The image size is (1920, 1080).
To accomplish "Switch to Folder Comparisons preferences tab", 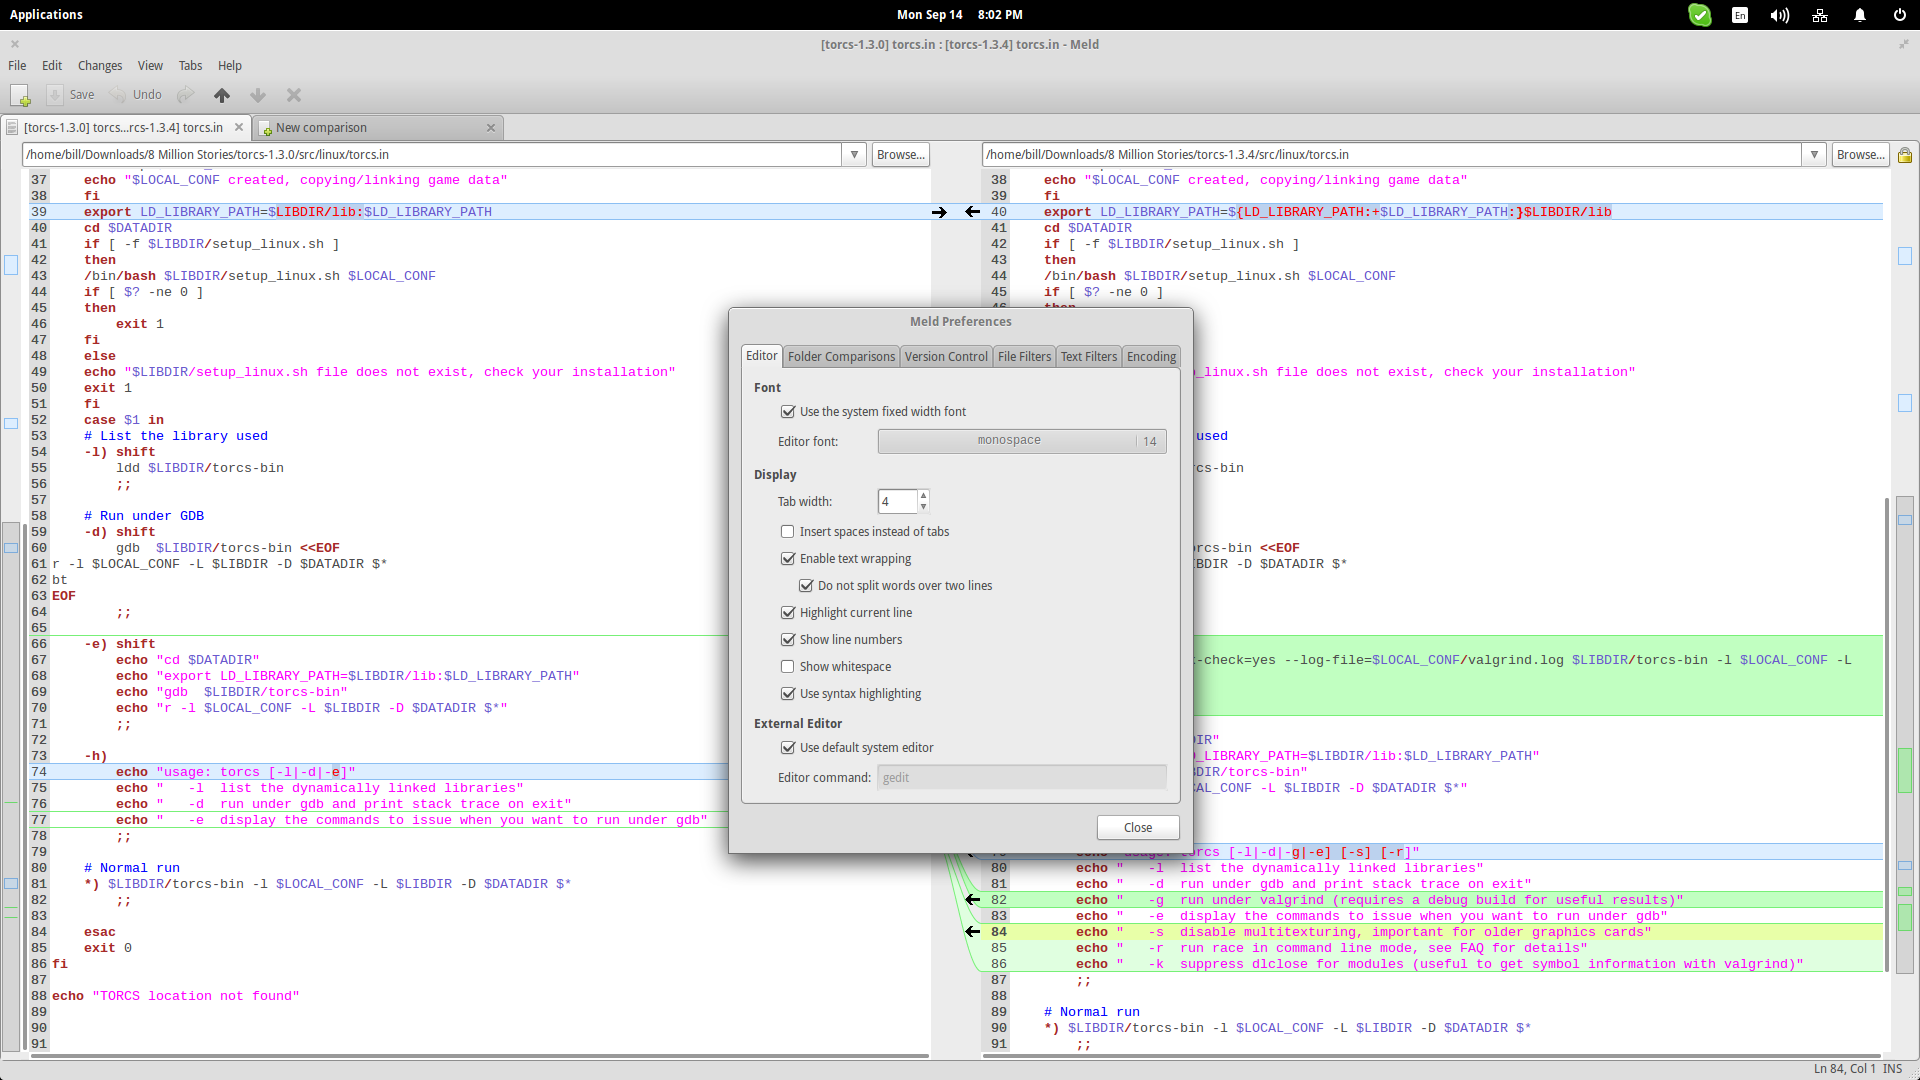I will tap(841, 357).
